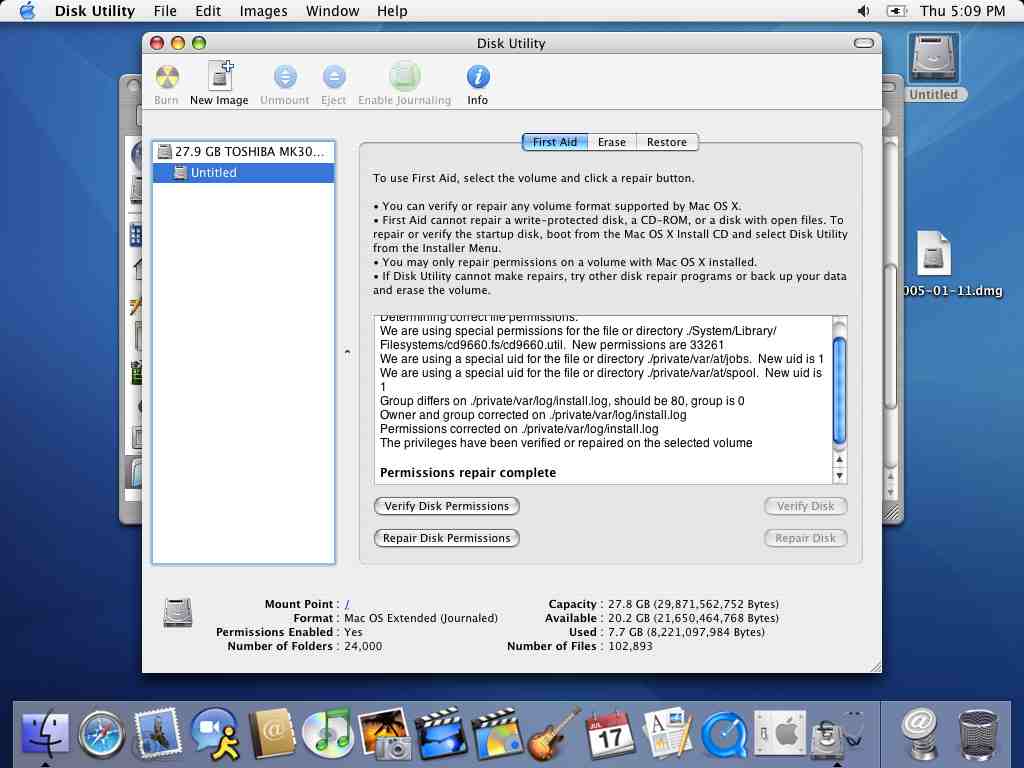
Task: Open the Apple menu
Action: point(27,11)
